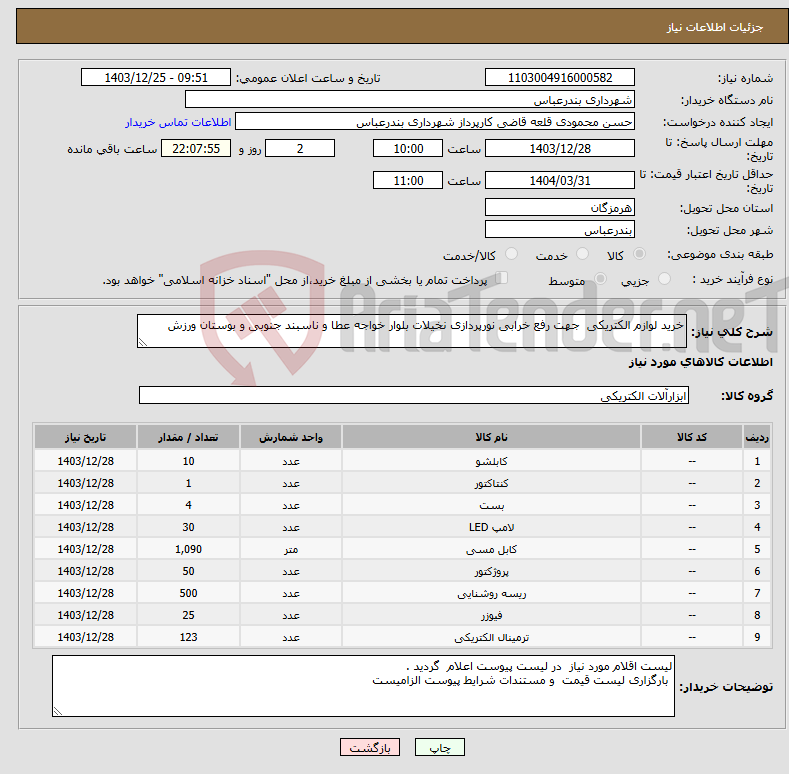Click the جزئیات اطلاعات نیاز page header
789x774 pixels.
715,27
